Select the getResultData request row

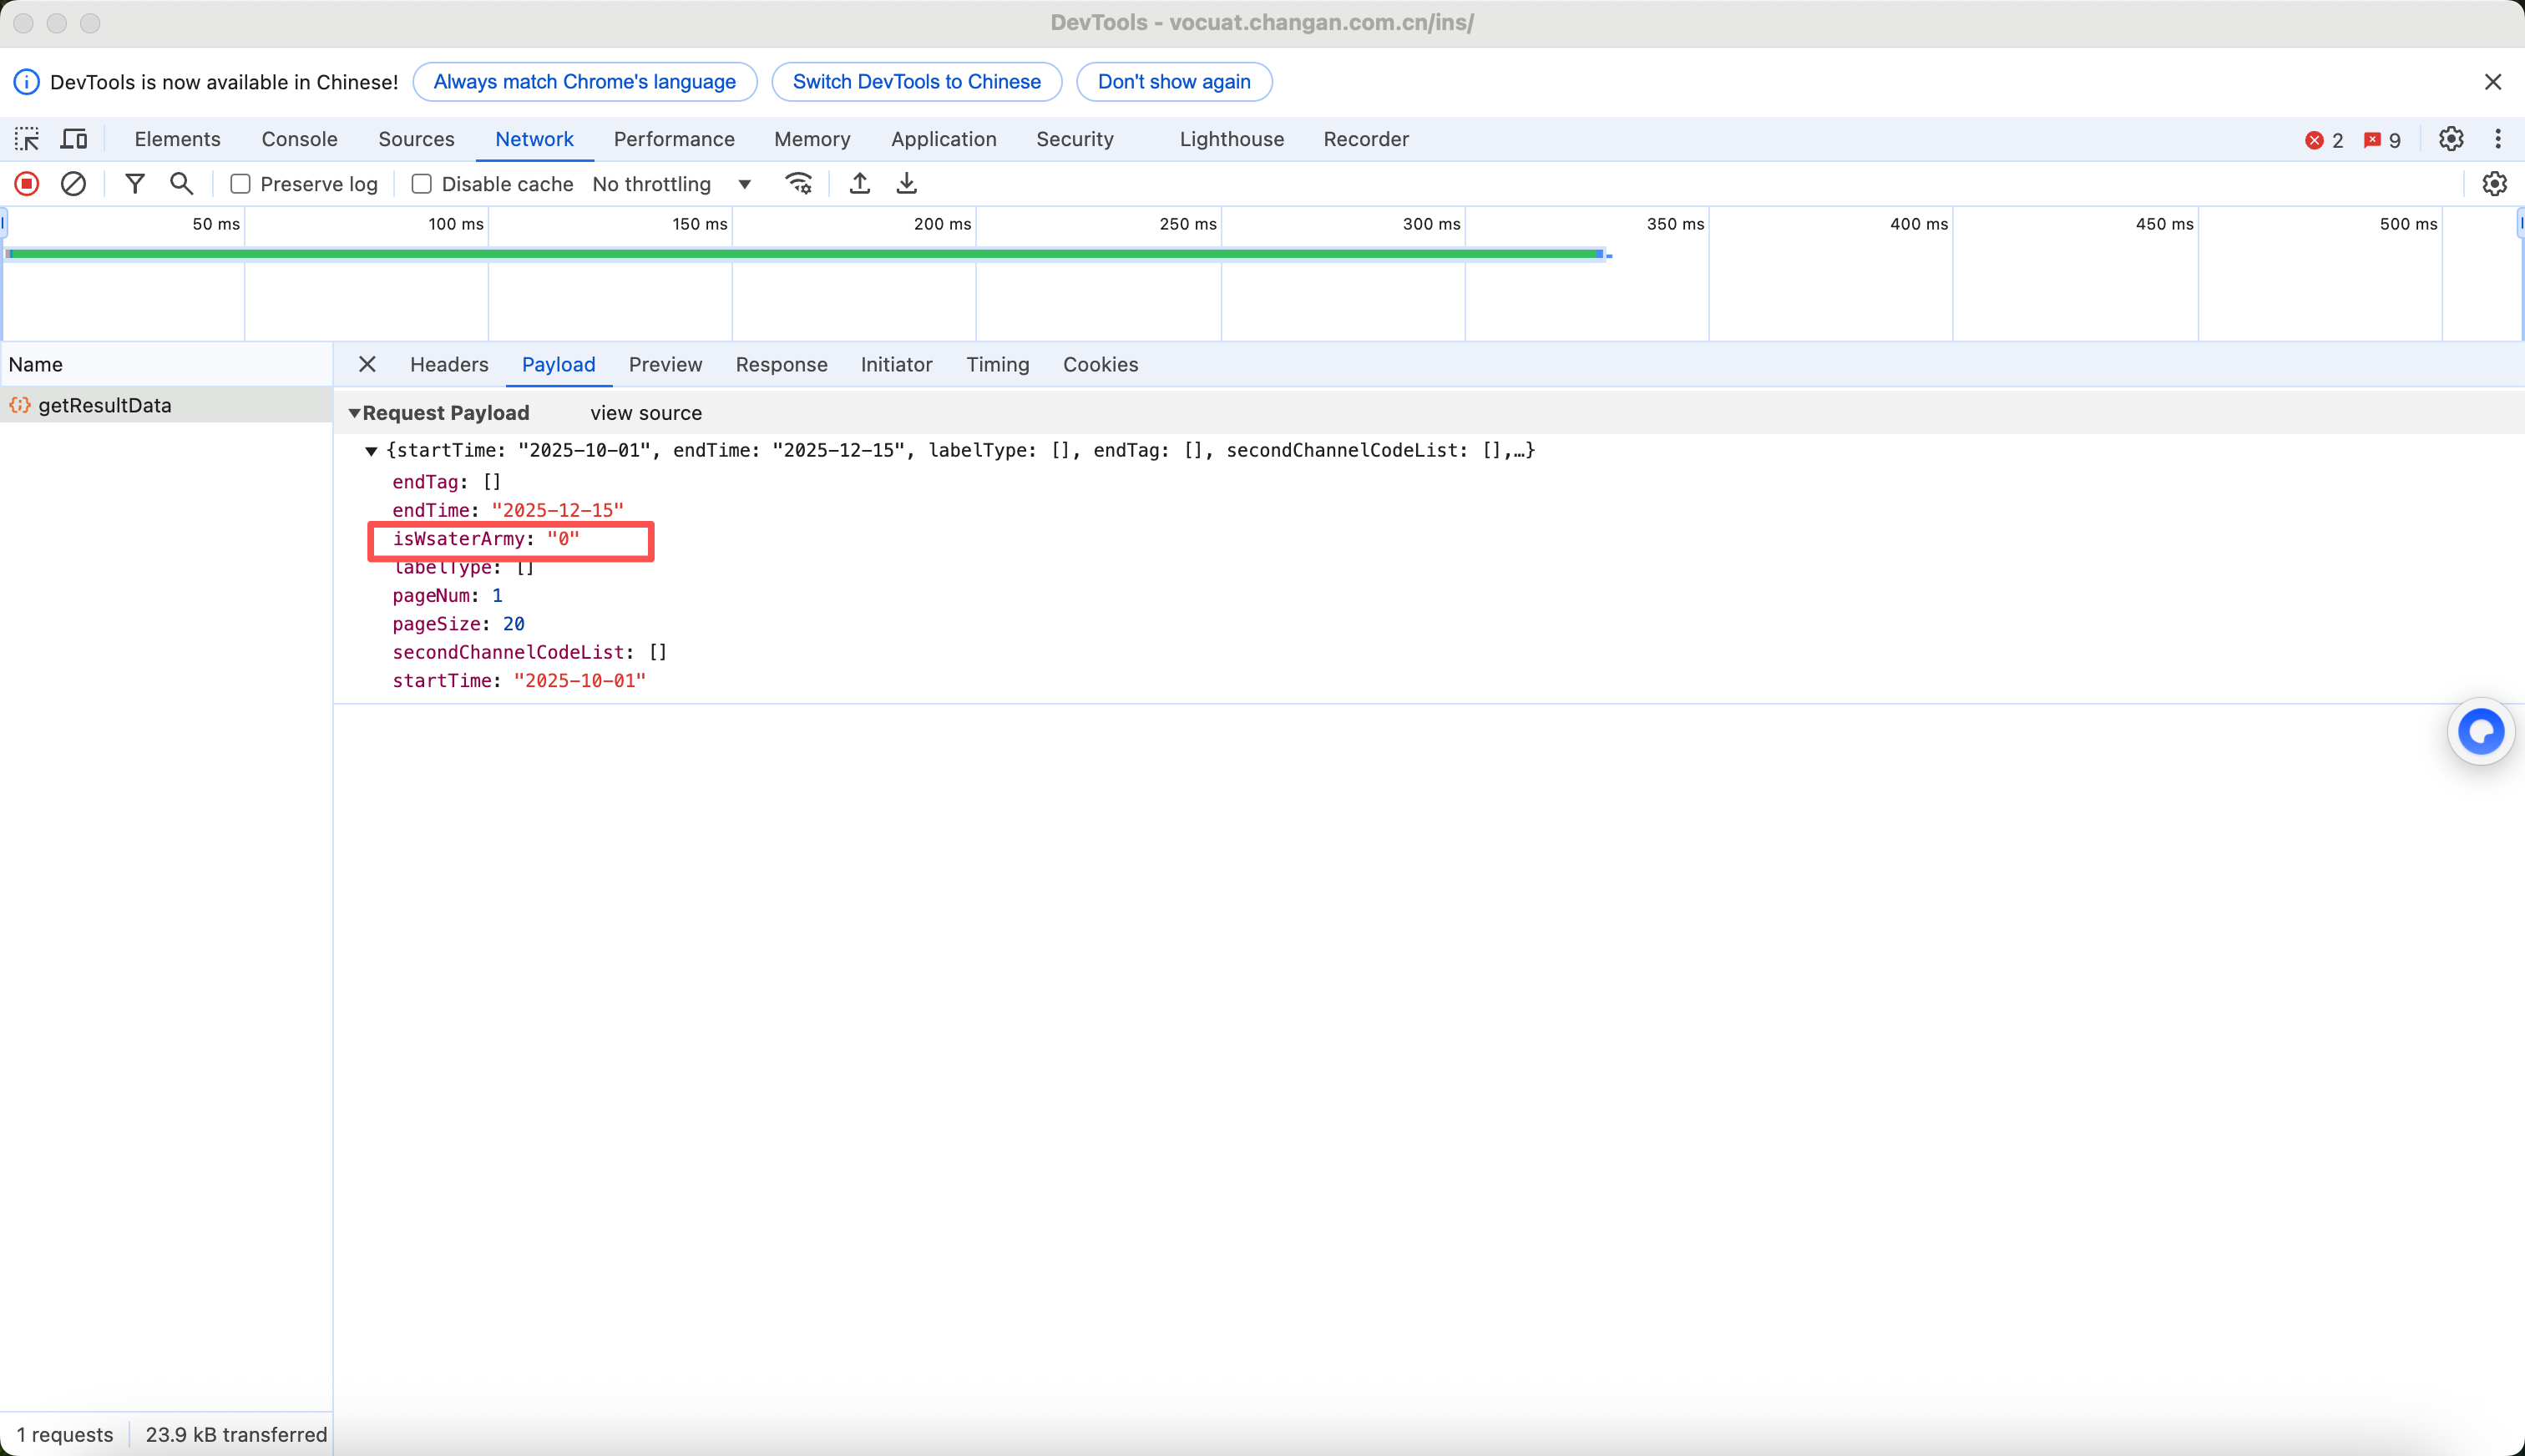pos(105,405)
